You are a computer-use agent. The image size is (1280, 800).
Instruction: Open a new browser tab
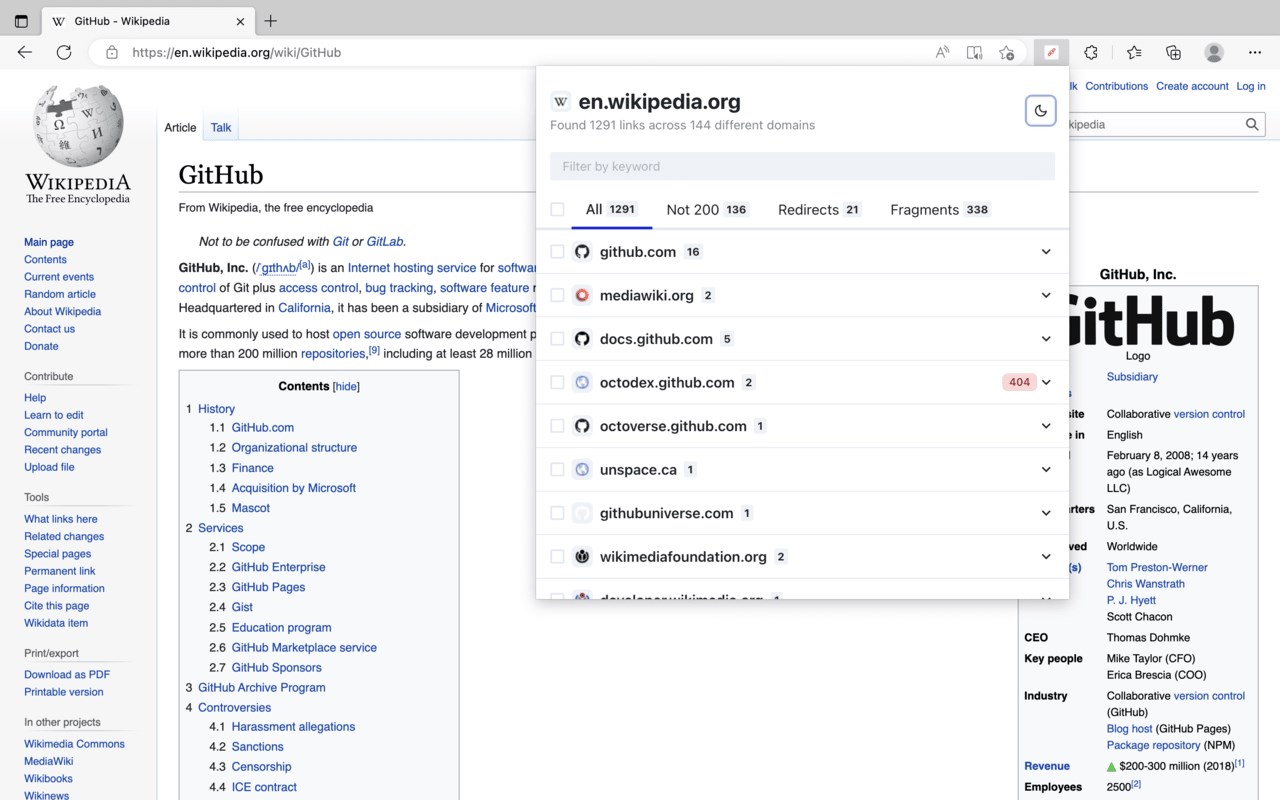point(270,21)
